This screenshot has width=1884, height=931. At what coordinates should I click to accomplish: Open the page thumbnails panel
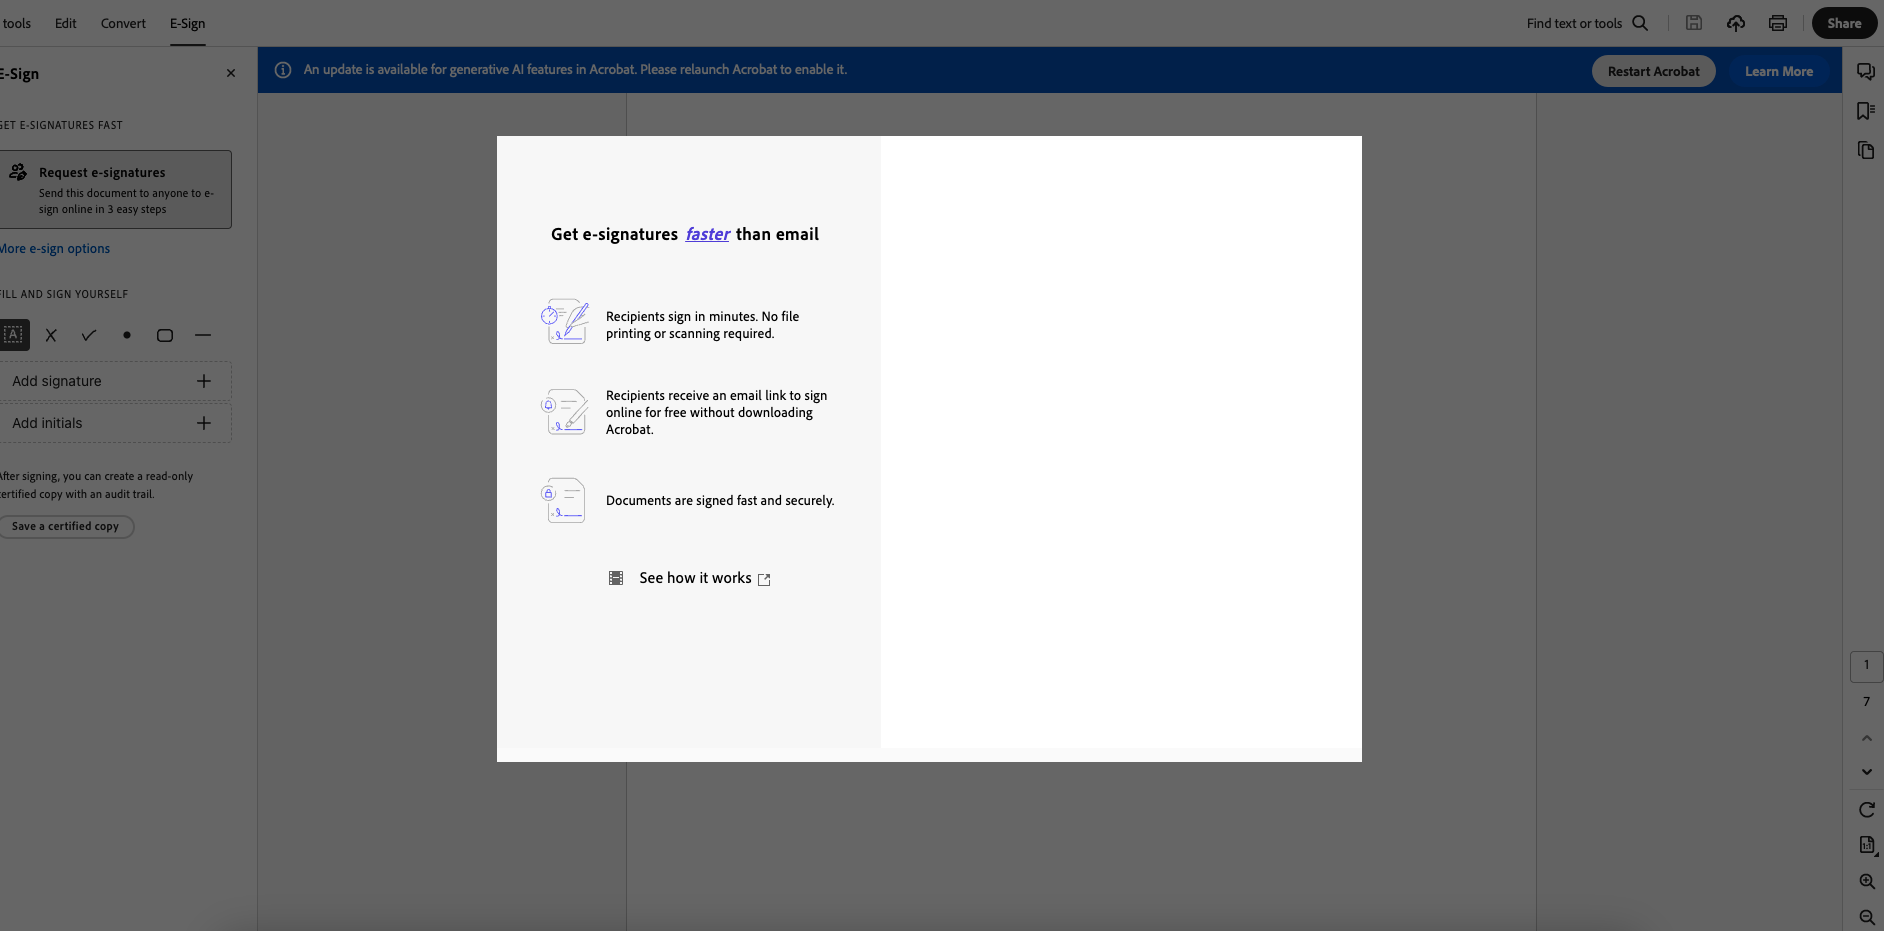[1865, 151]
